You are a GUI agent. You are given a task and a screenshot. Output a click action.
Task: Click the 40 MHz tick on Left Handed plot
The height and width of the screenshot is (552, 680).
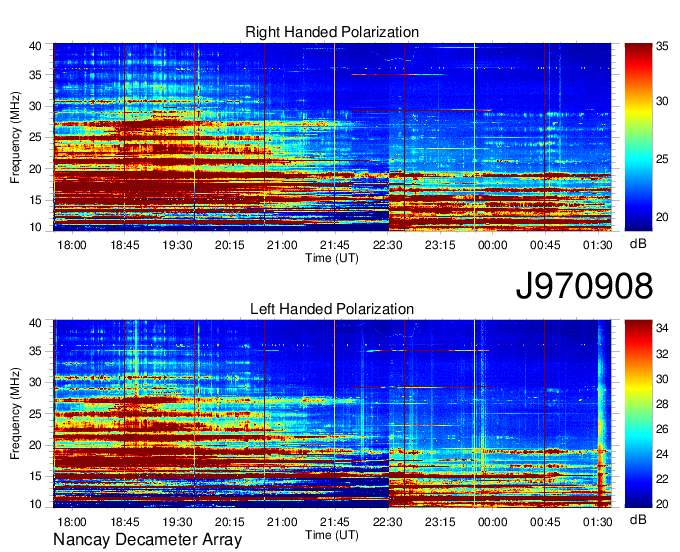point(35,323)
